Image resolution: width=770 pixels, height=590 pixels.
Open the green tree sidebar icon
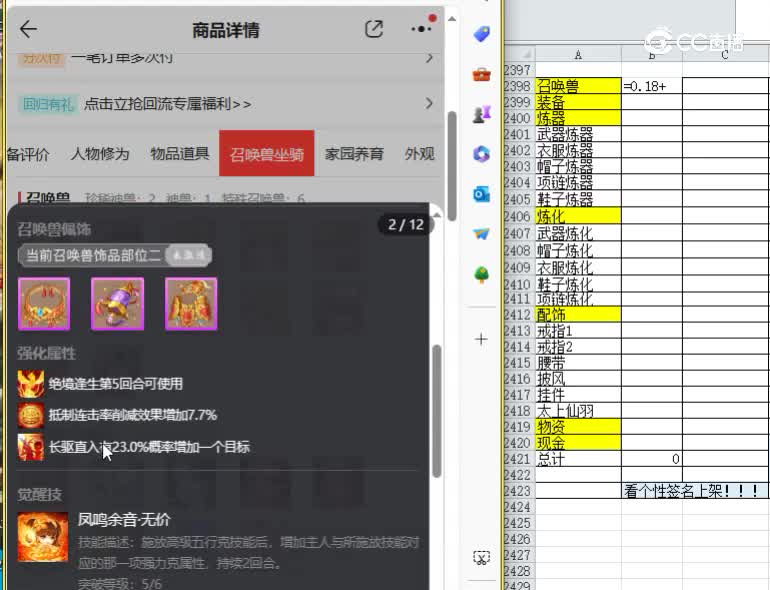(481, 274)
